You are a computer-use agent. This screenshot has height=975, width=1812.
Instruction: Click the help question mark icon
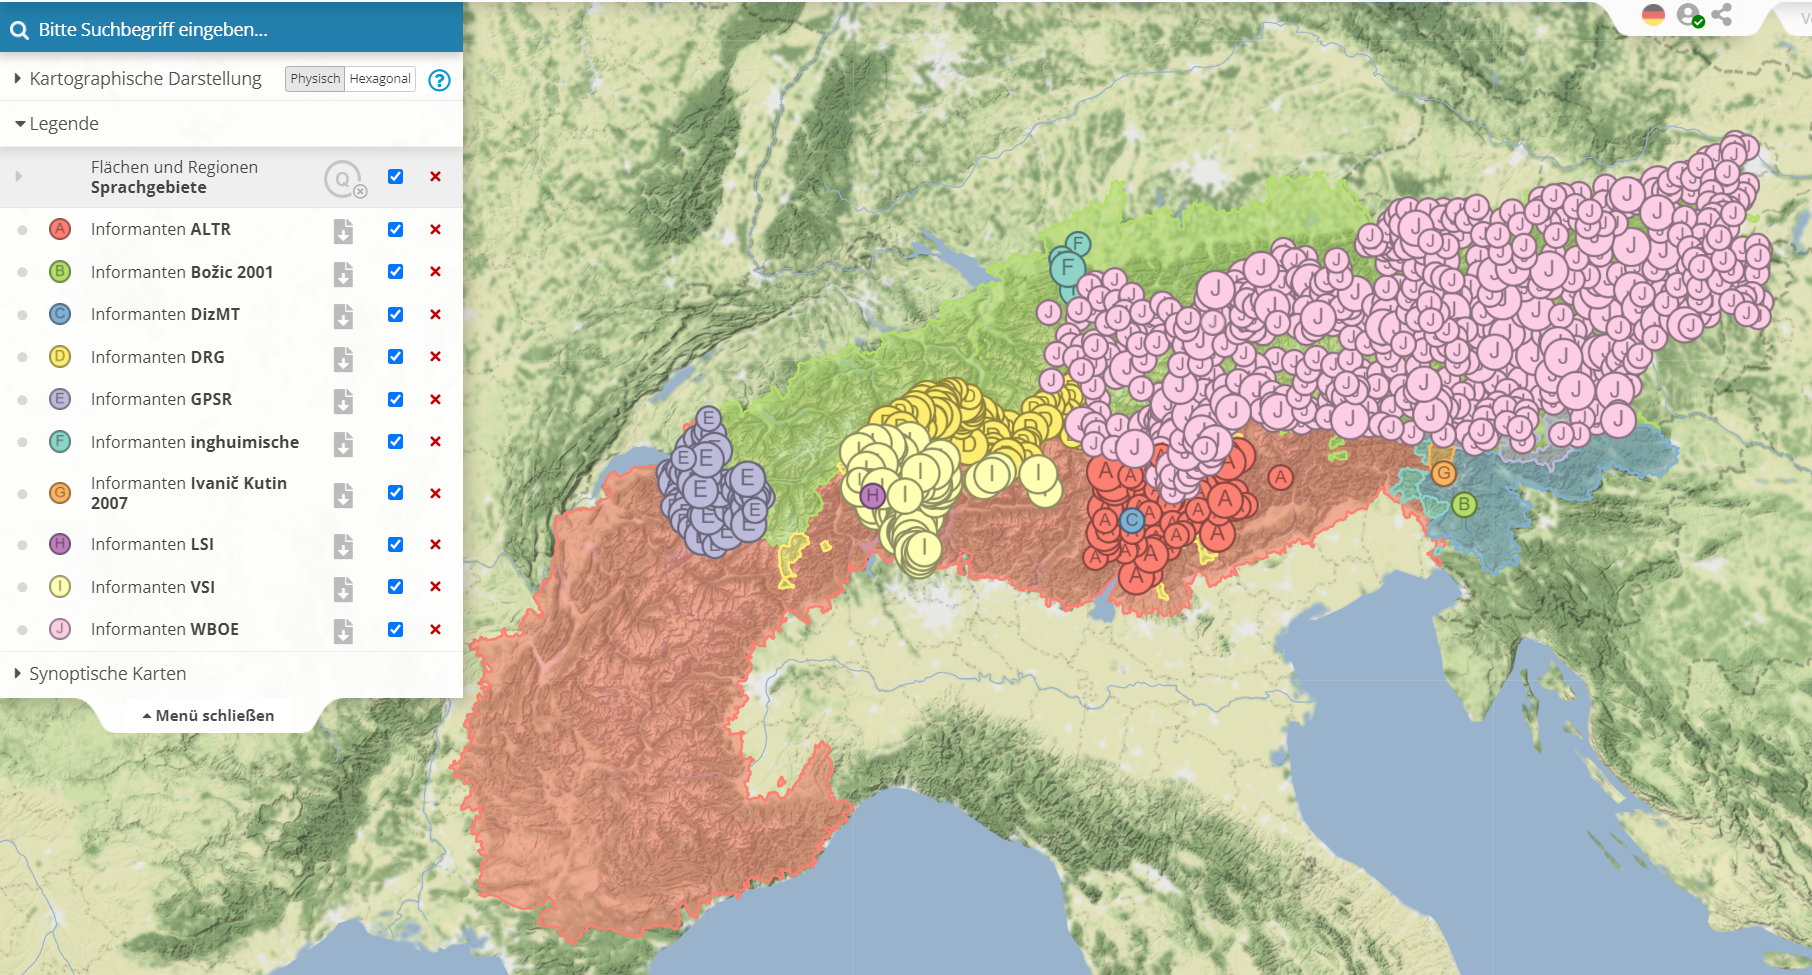[x=439, y=80]
